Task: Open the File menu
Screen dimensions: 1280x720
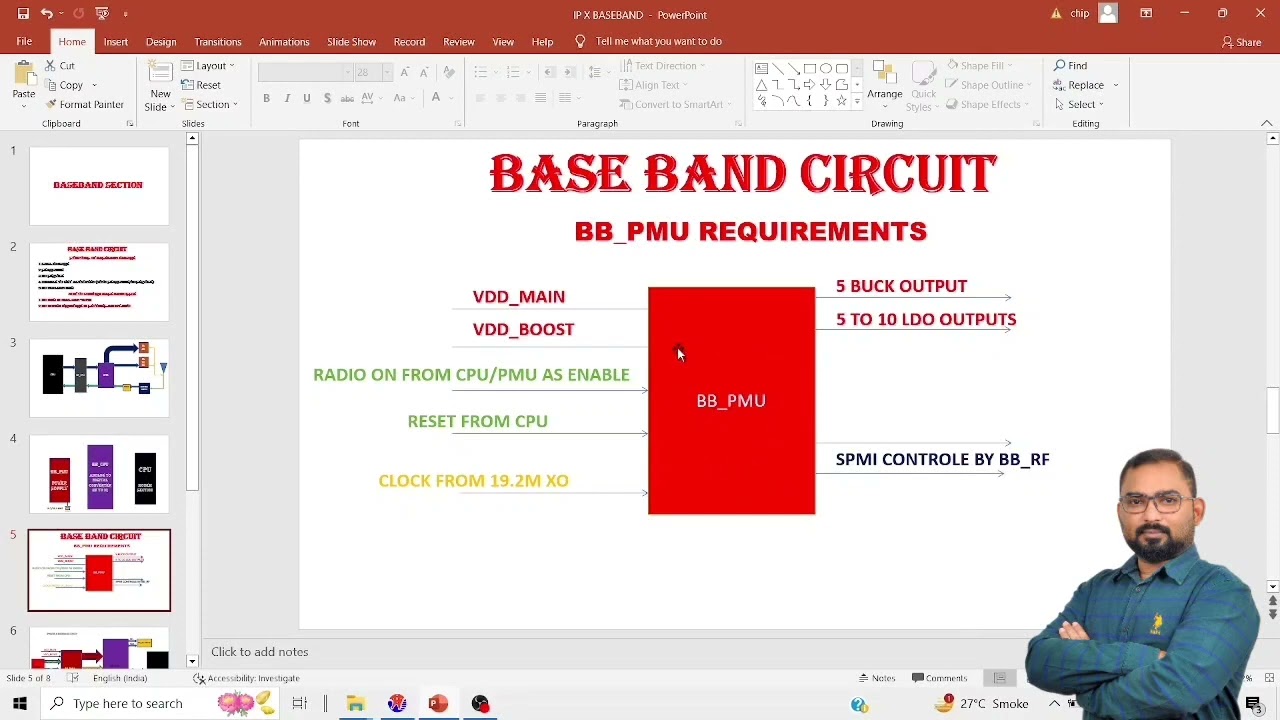Action: coord(24,42)
